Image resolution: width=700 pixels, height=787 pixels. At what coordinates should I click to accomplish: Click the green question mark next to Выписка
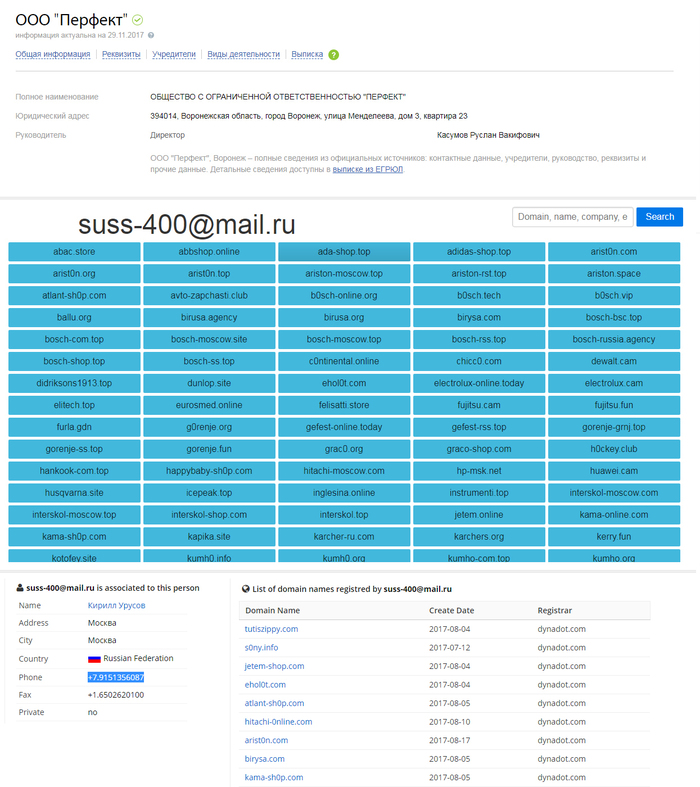[334, 54]
